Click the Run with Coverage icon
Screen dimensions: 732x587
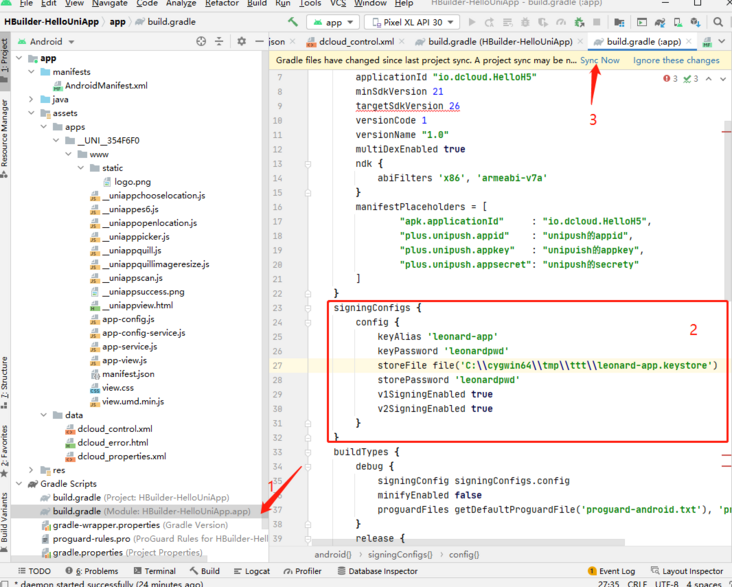pyautogui.click(x=543, y=22)
